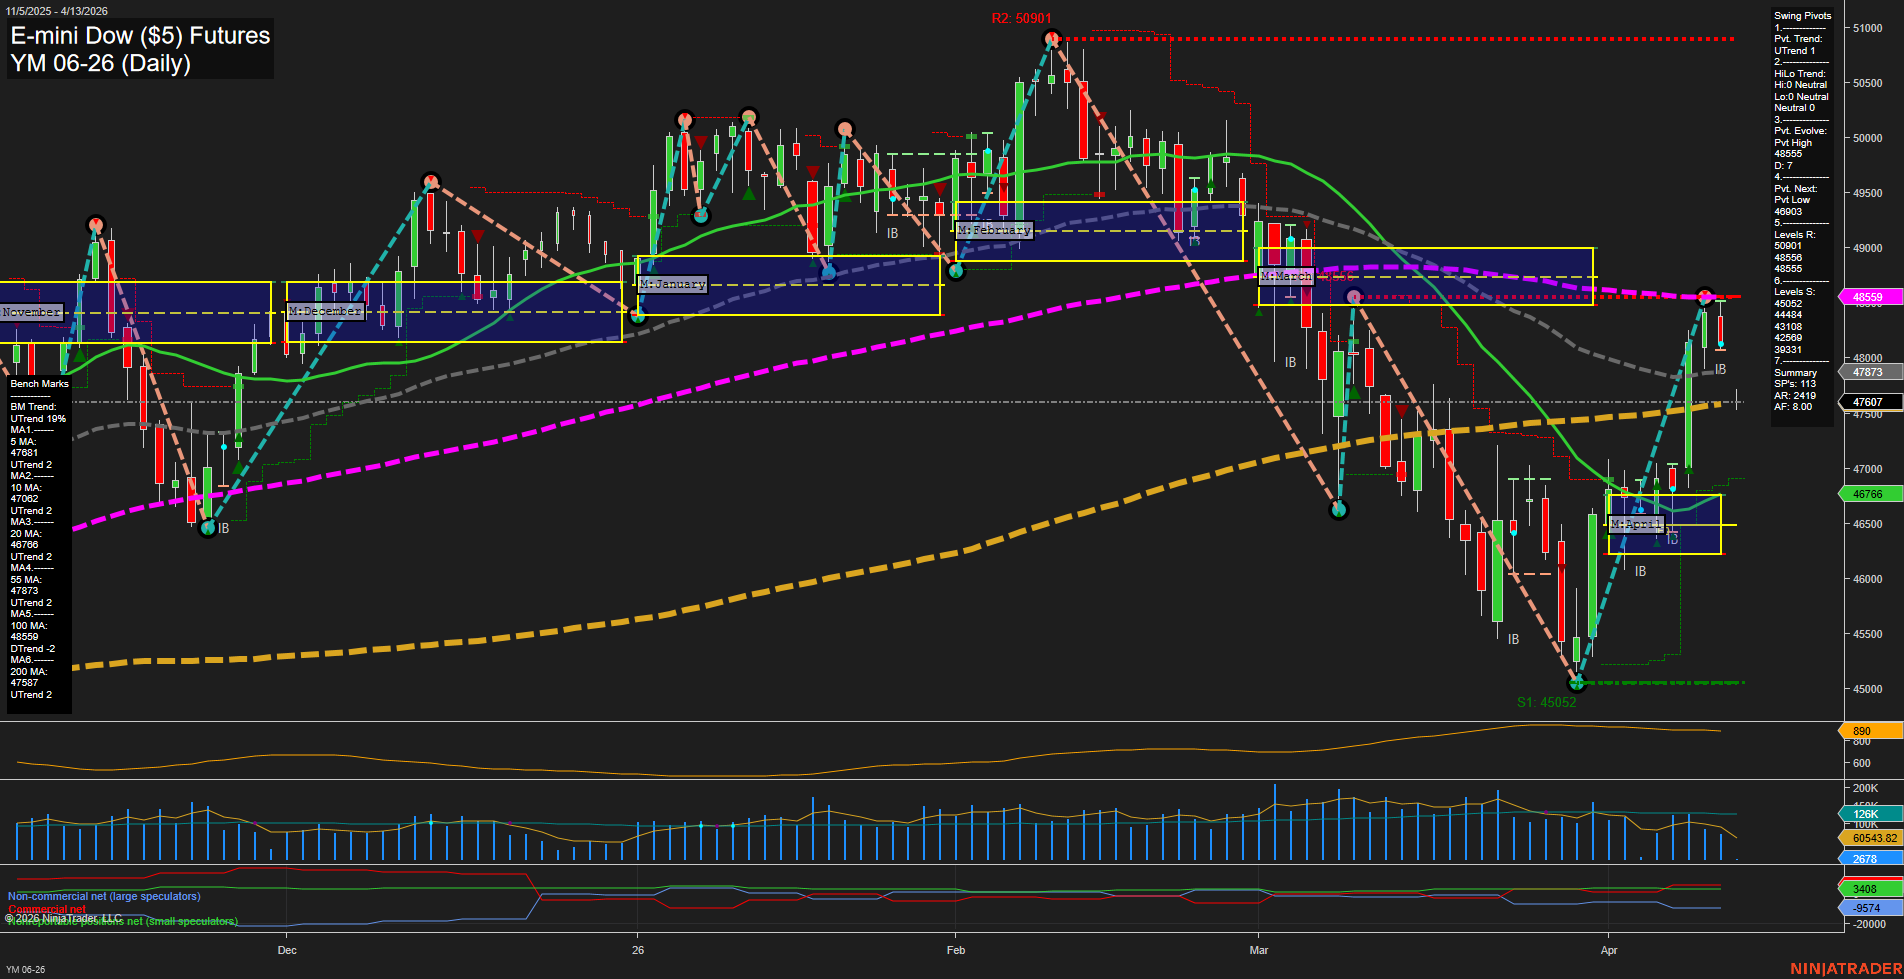The height and width of the screenshot is (979, 1904).
Task: Click the black 47607 last price marker
Action: (x=1869, y=402)
